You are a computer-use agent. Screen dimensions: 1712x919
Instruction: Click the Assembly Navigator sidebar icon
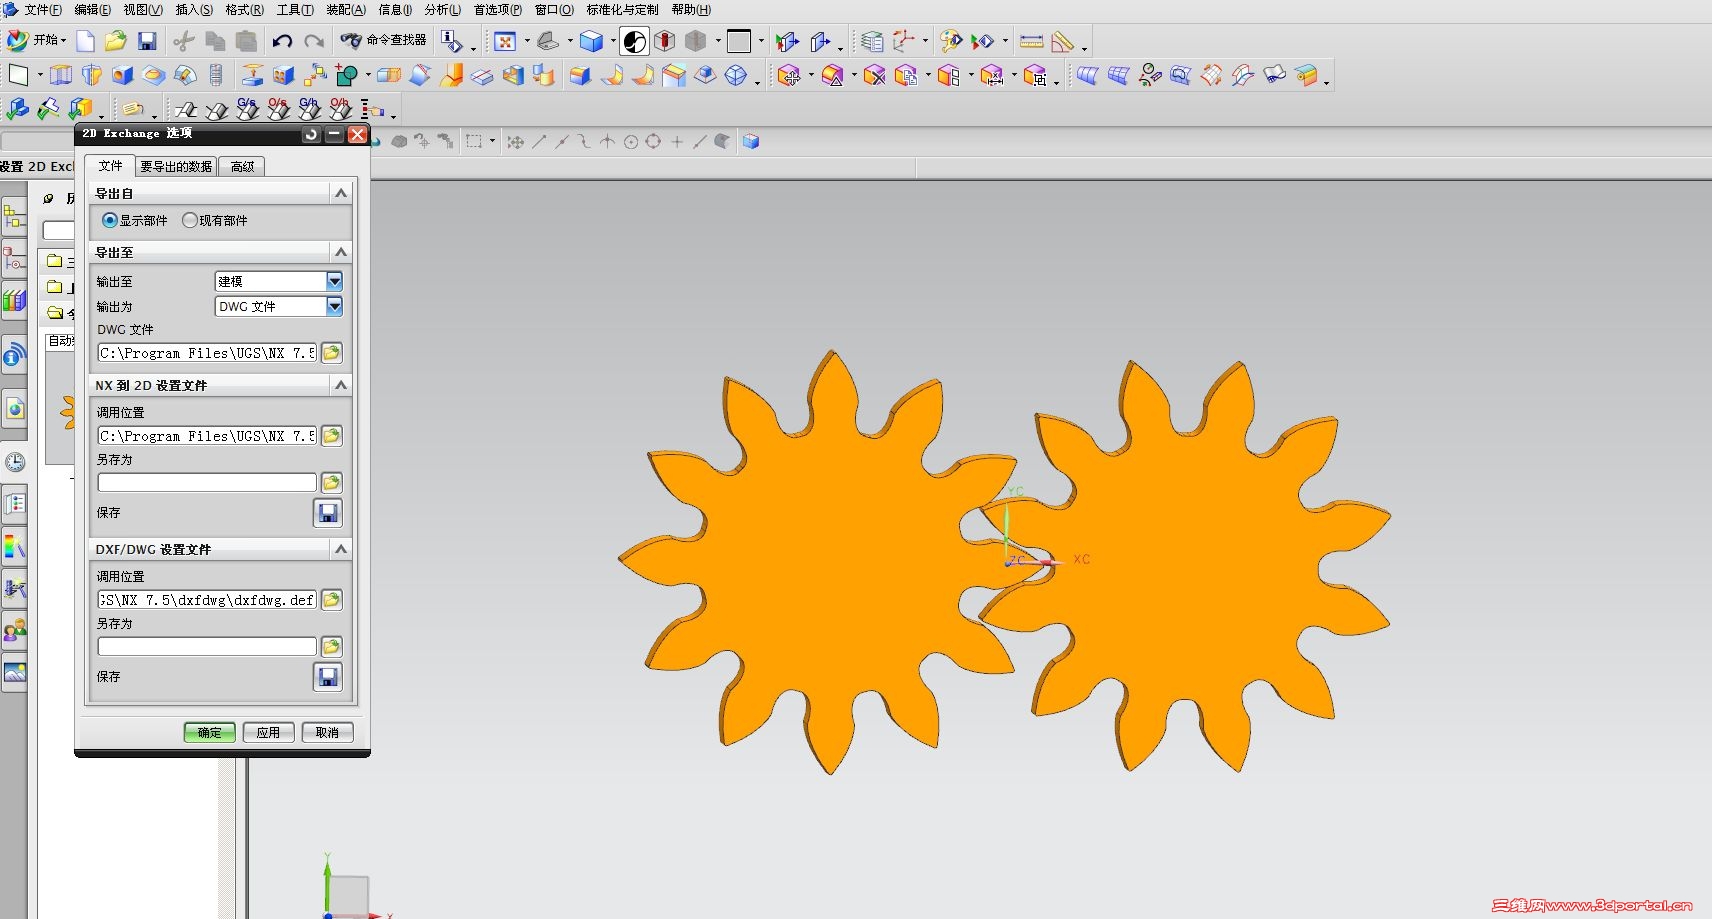[x=14, y=215]
